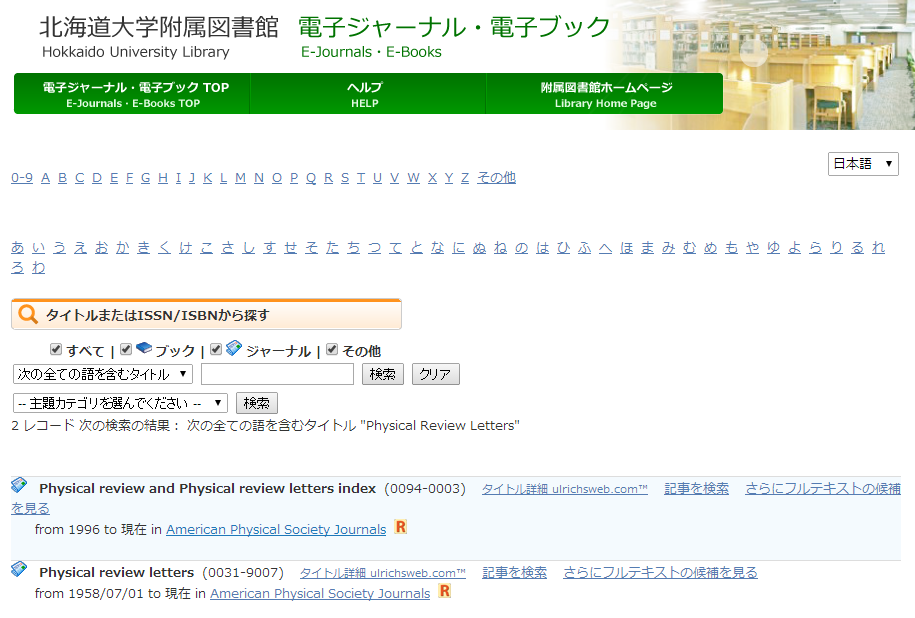The image size is (915, 618).
Task: Open the その他 alphabet index link
Action: click(497, 177)
